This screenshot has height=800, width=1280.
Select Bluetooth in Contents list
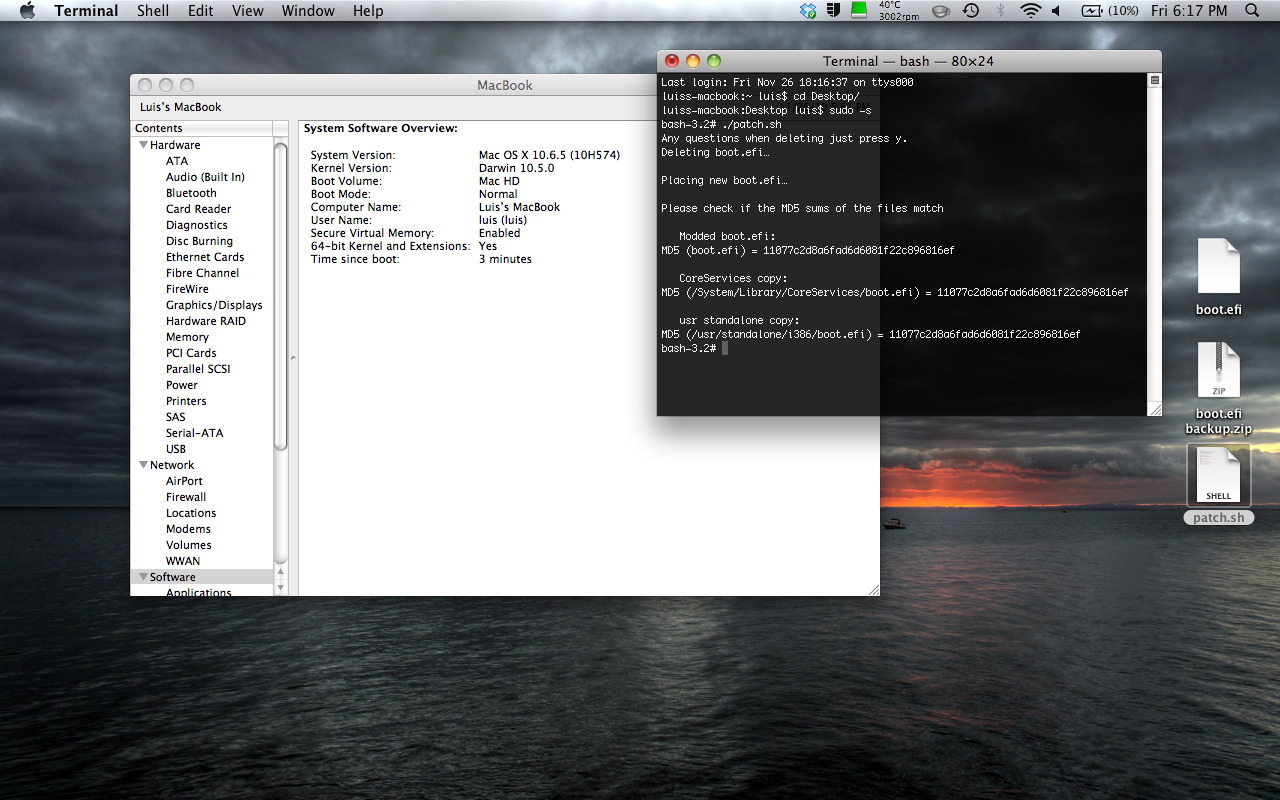(191, 193)
